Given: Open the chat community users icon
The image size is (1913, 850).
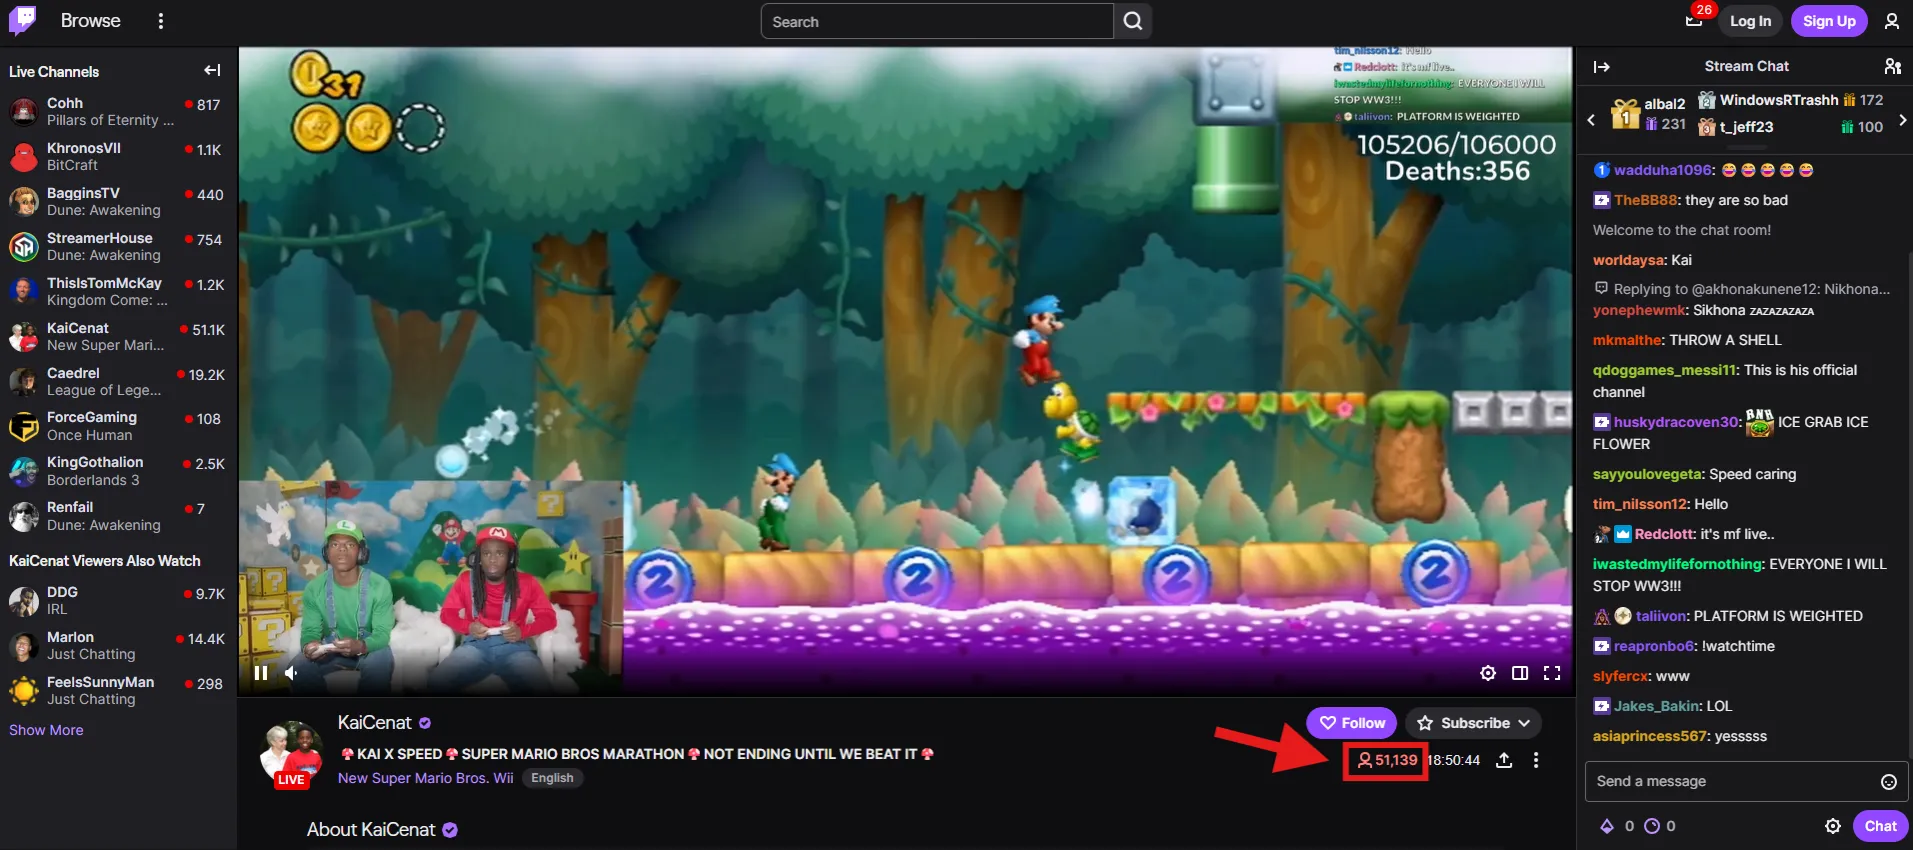Looking at the screenshot, I should coord(1892,66).
